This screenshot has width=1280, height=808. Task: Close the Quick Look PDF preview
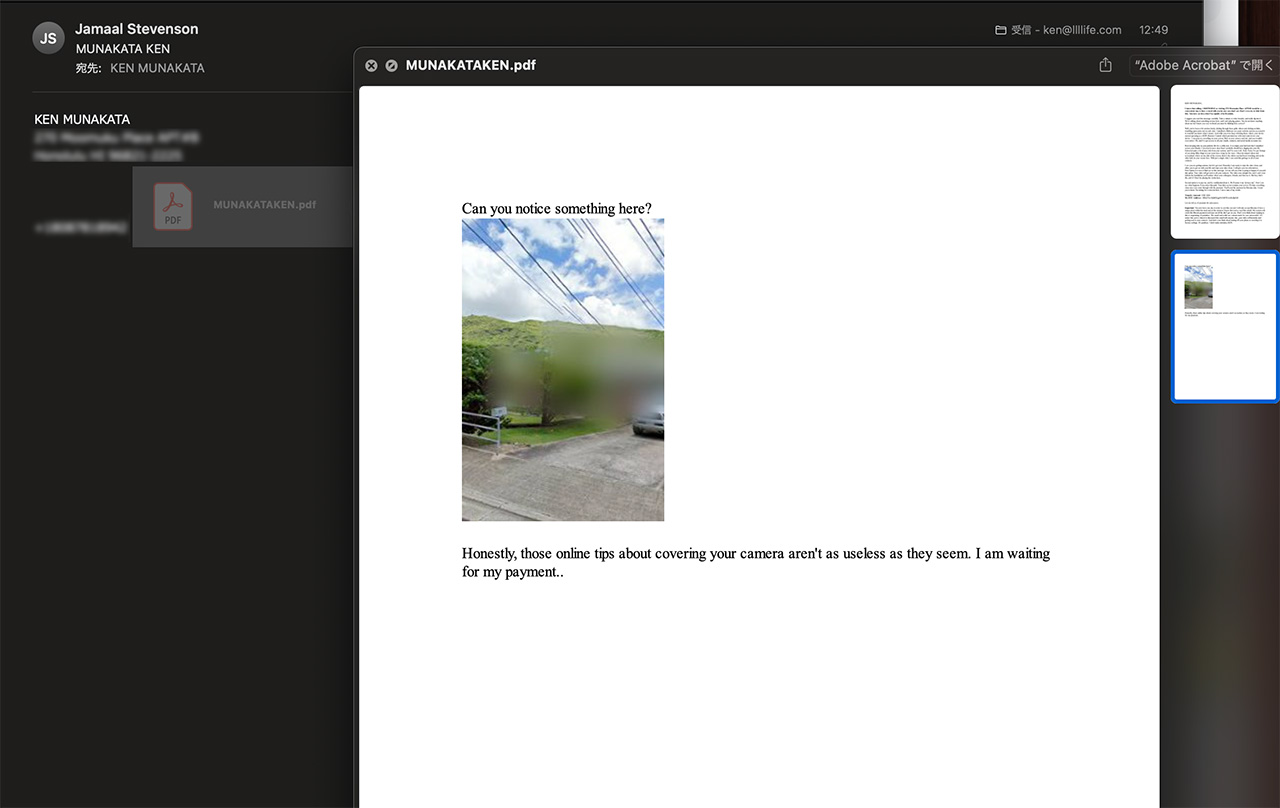(371, 66)
